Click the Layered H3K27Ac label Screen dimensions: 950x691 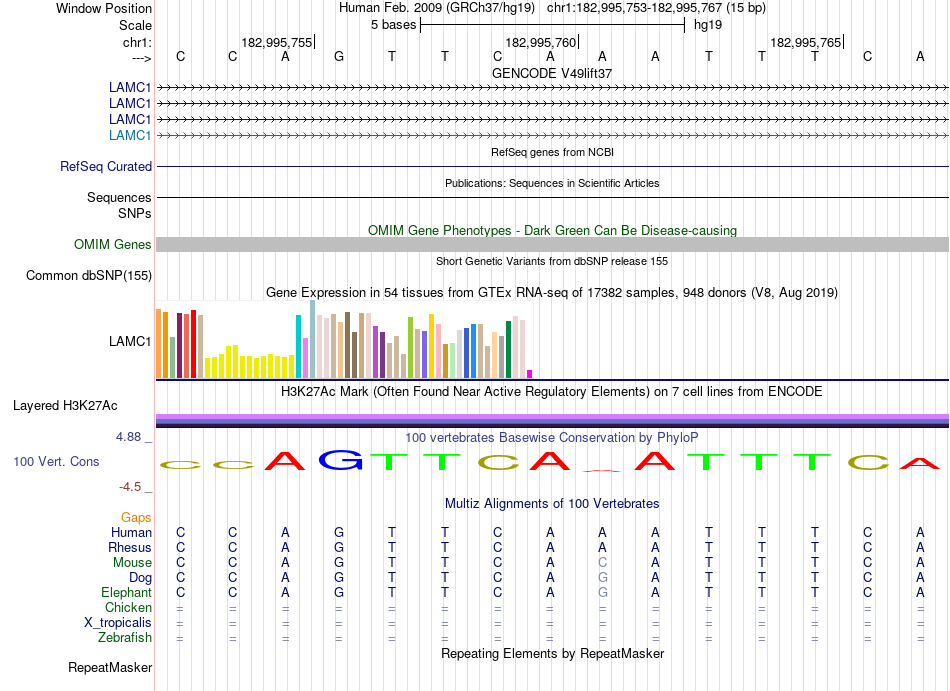coord(65,406)
